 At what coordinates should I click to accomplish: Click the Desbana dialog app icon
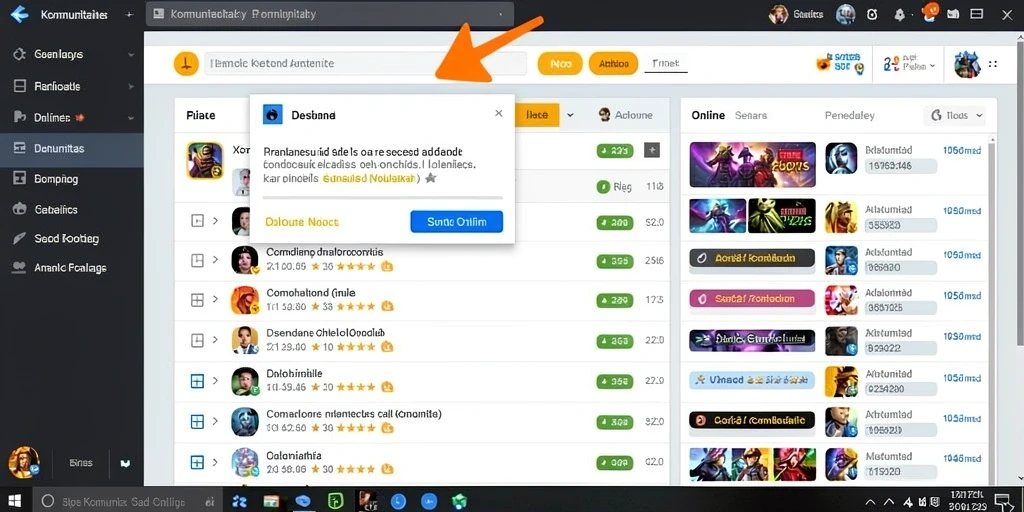272,114
